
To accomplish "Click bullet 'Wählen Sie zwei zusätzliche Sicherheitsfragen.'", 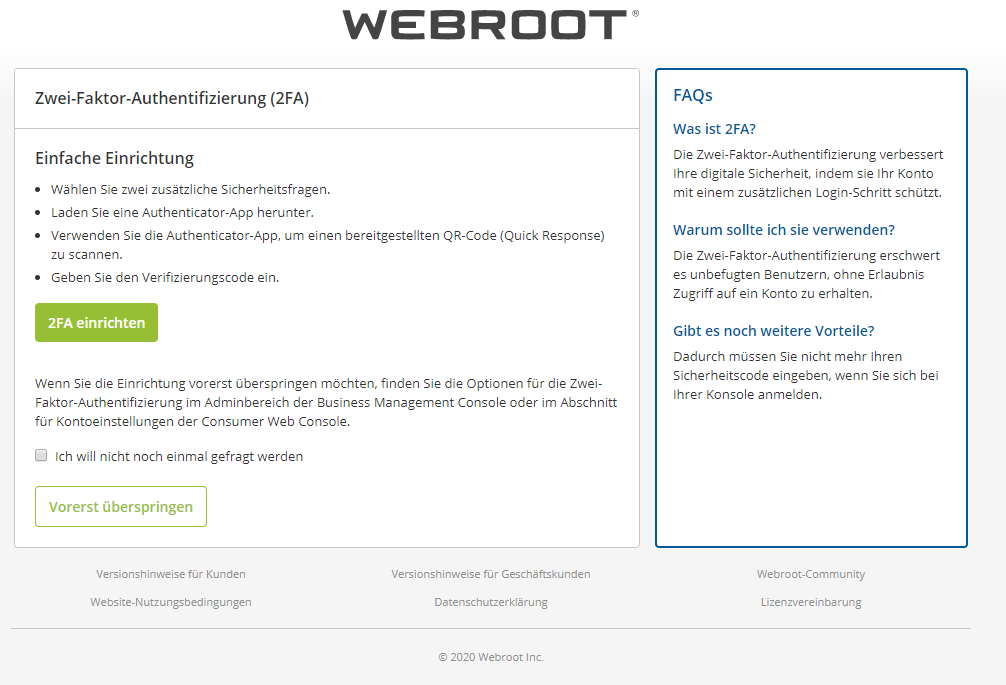I will 191,189.
